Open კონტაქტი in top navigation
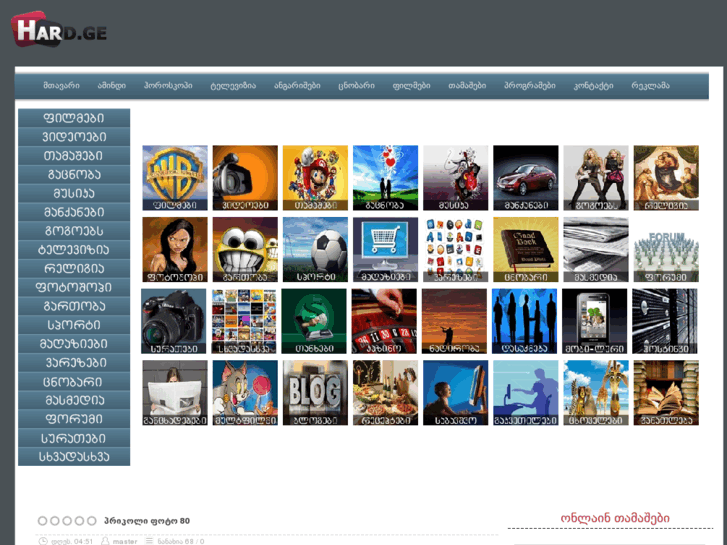Viewport: 727px width, 545px height. click(593, 85)
